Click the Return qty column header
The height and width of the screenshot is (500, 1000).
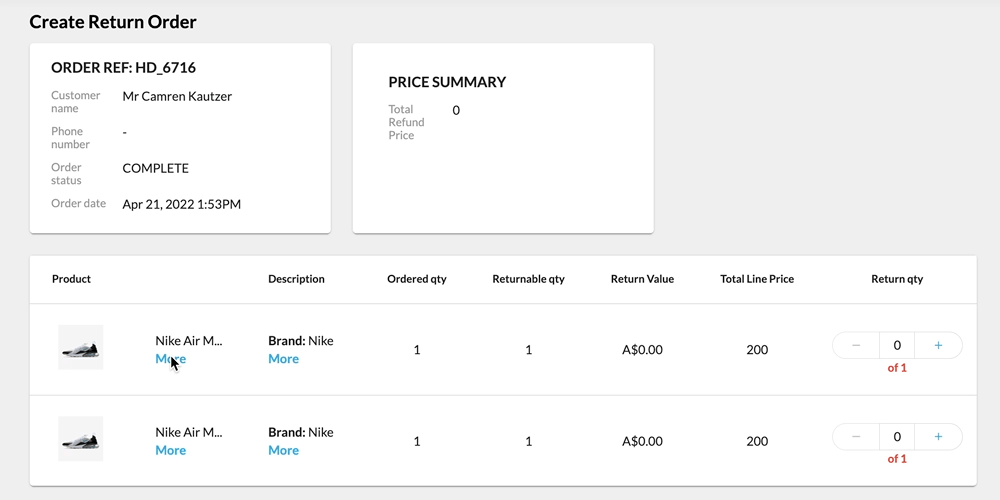pos(897,279)
